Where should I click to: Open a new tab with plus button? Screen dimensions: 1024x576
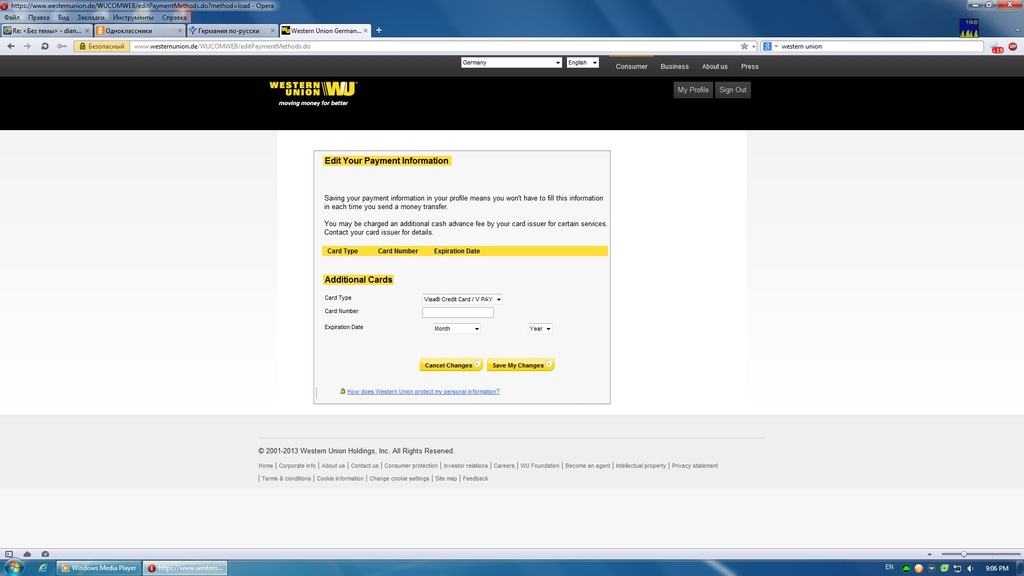(x=379, y=30)
